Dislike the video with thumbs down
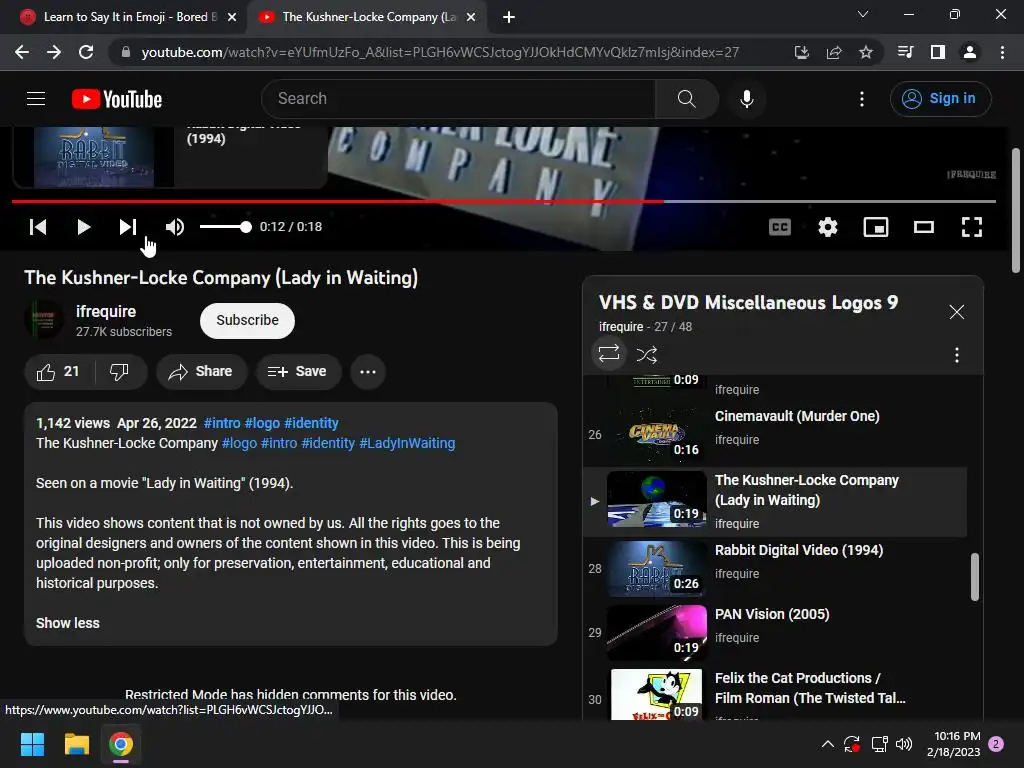The width and height of the screenshot is (1024, 768). tap(120, 372)
